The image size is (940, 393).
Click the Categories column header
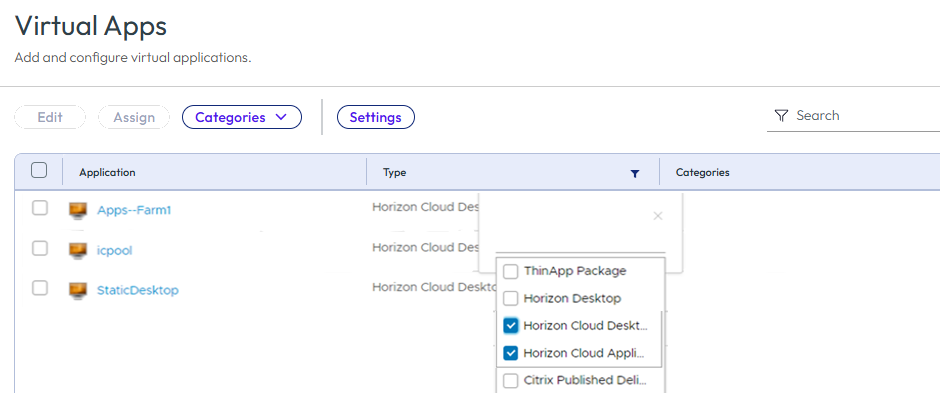click(703, 173)
